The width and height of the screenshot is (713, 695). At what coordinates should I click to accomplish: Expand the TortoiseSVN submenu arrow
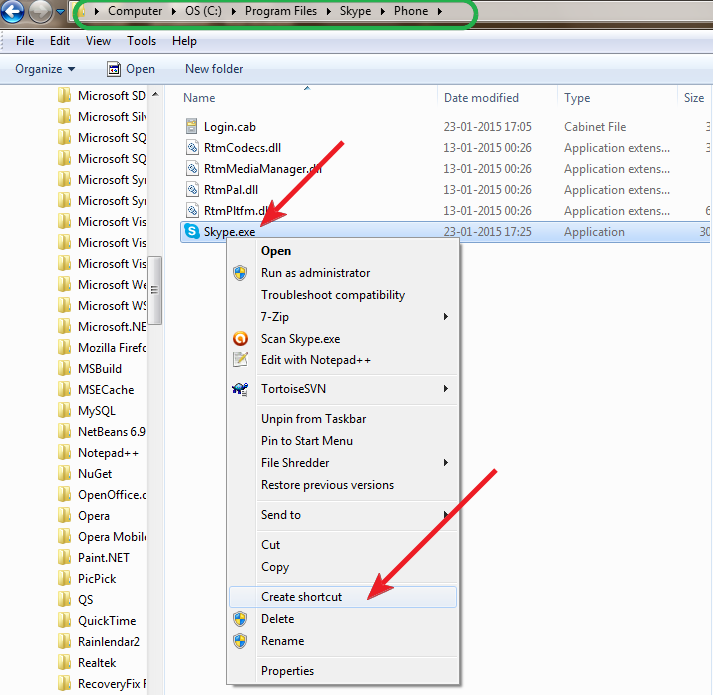pos(446,388)
